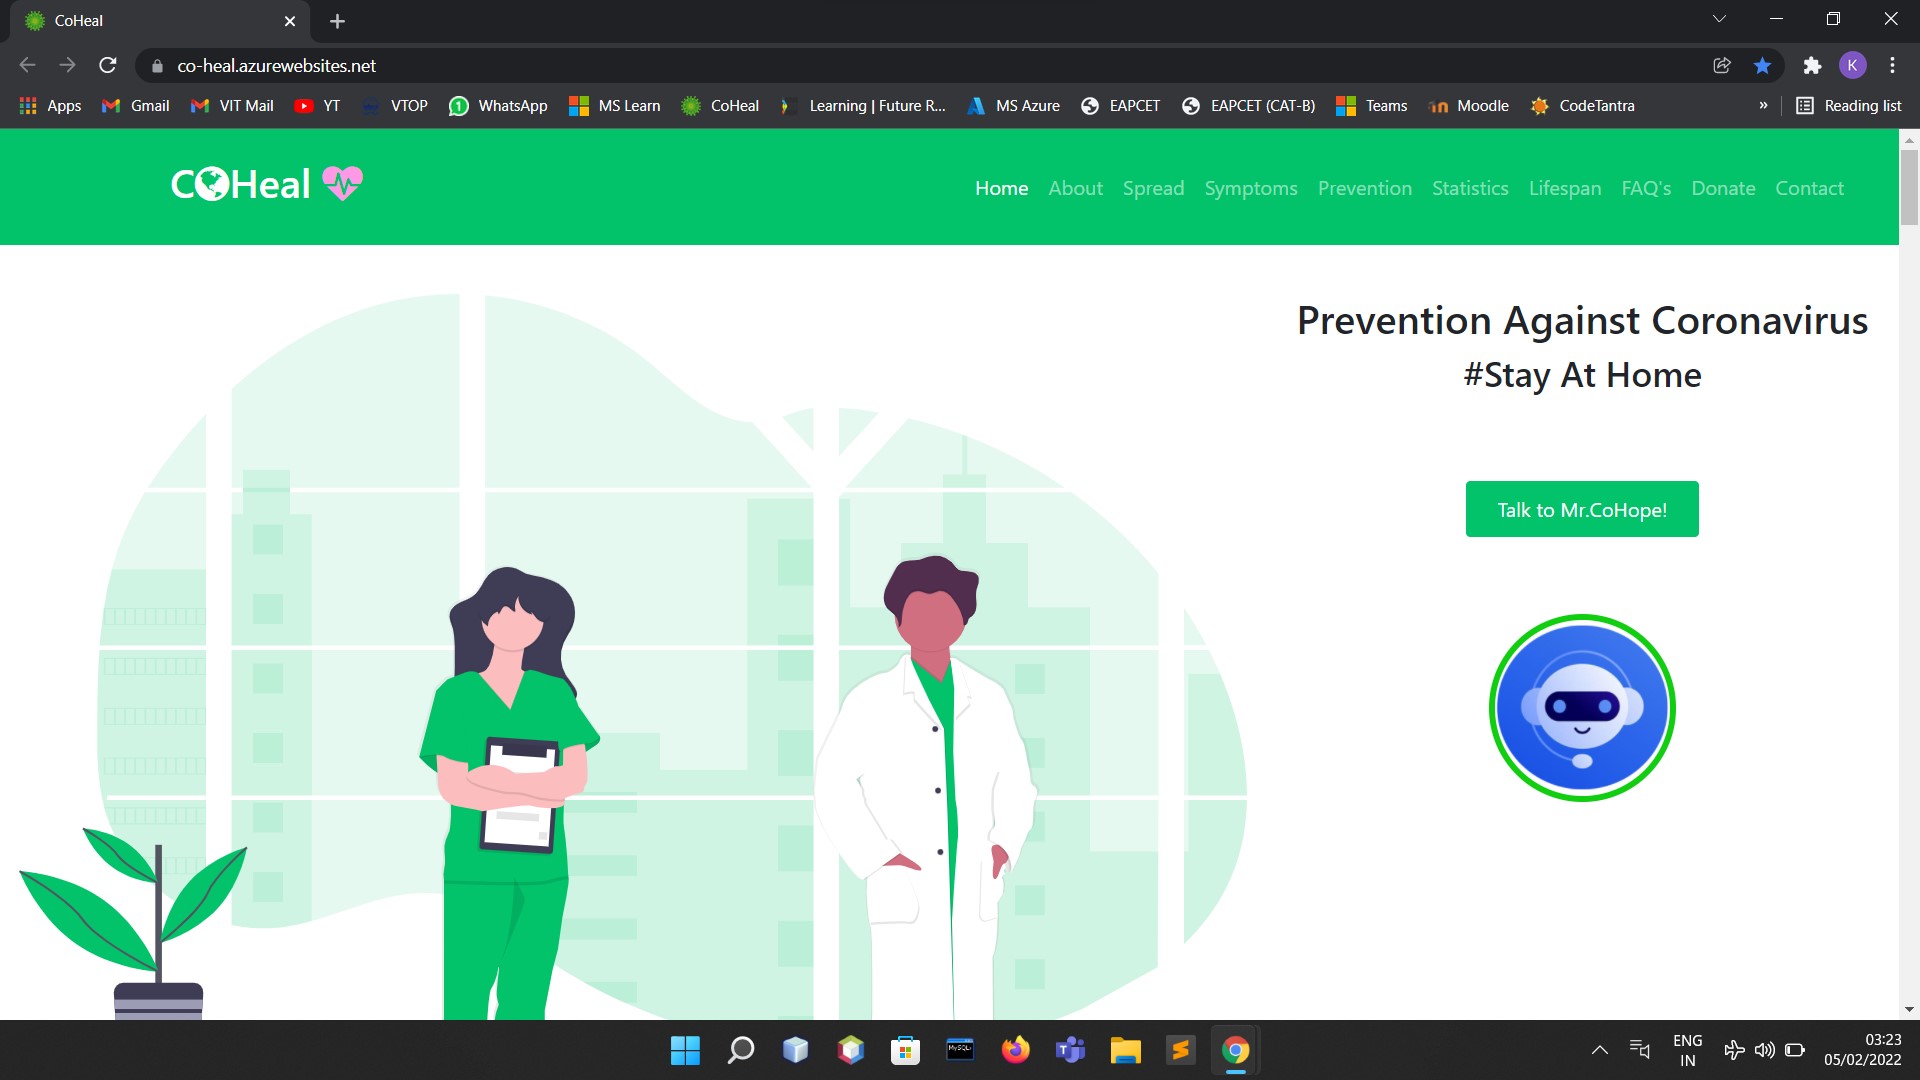Show hidden system tray icons

point(1600,1050)
